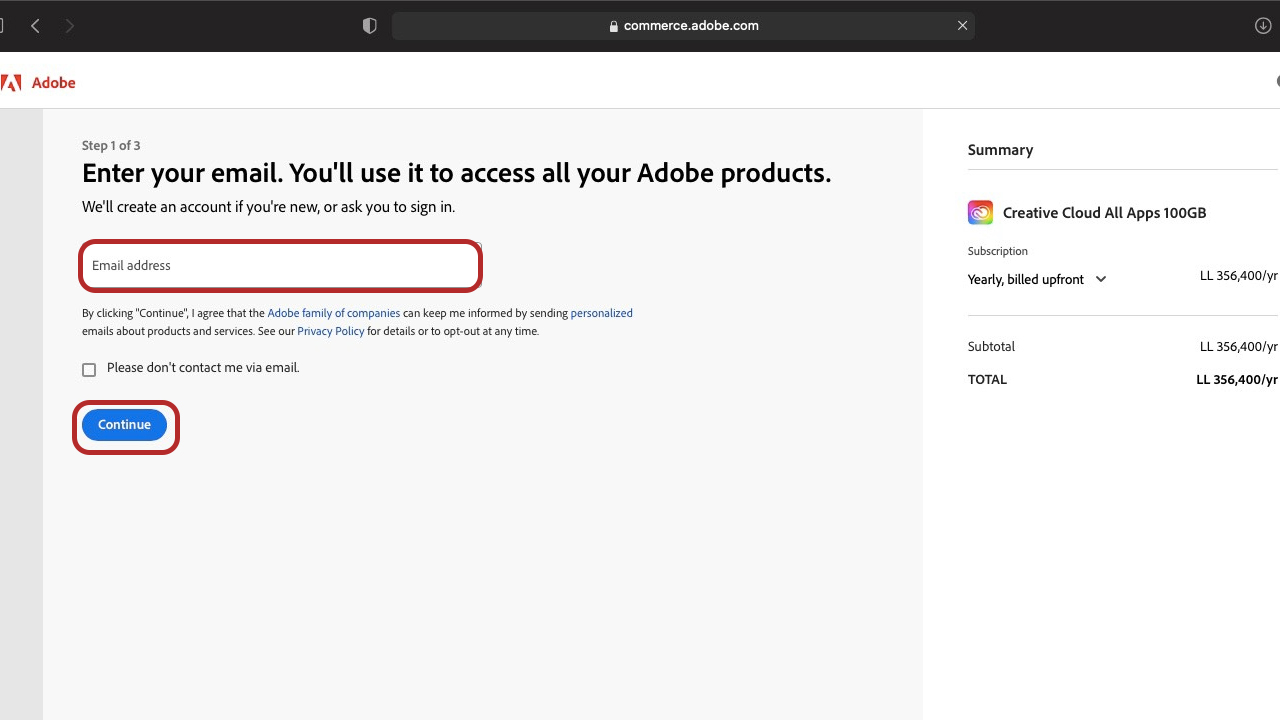Viewport: 1280px width, 720px height.
Task: Open the 'Yearly, billed upfront' subscription dropdown
Action: (x=1037, y=279)
